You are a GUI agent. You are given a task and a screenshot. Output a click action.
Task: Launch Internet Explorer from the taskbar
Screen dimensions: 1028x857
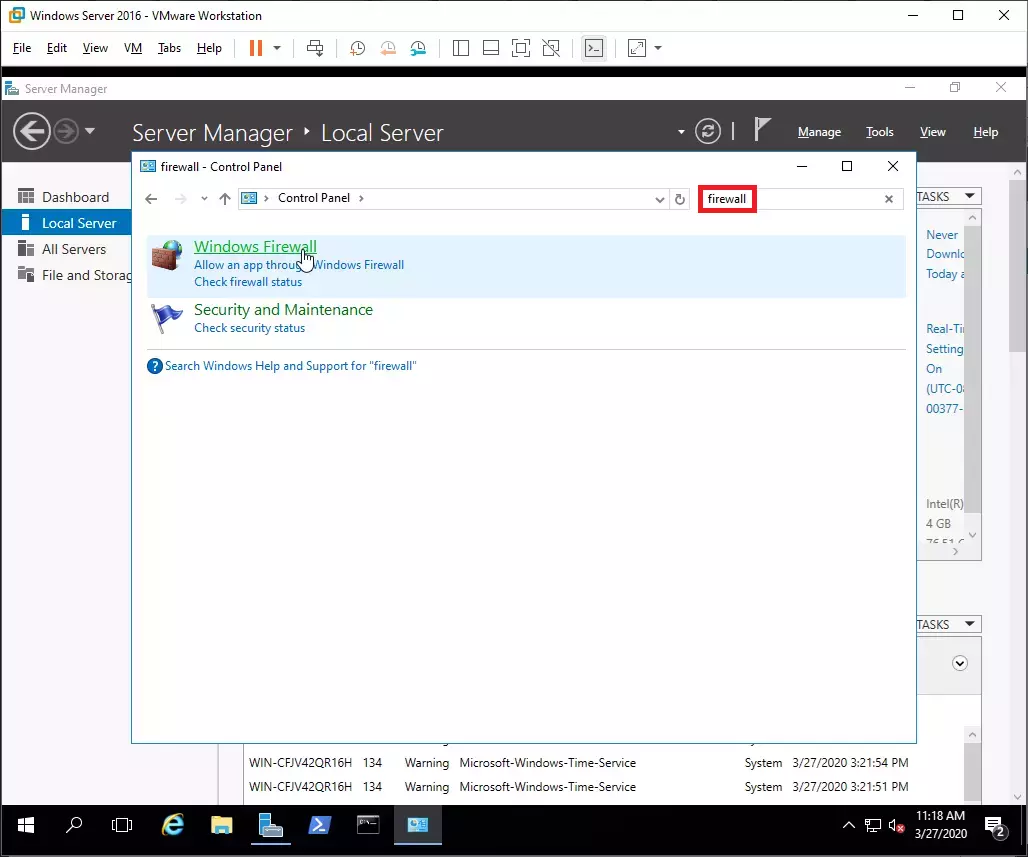click(x=173, y=825)
